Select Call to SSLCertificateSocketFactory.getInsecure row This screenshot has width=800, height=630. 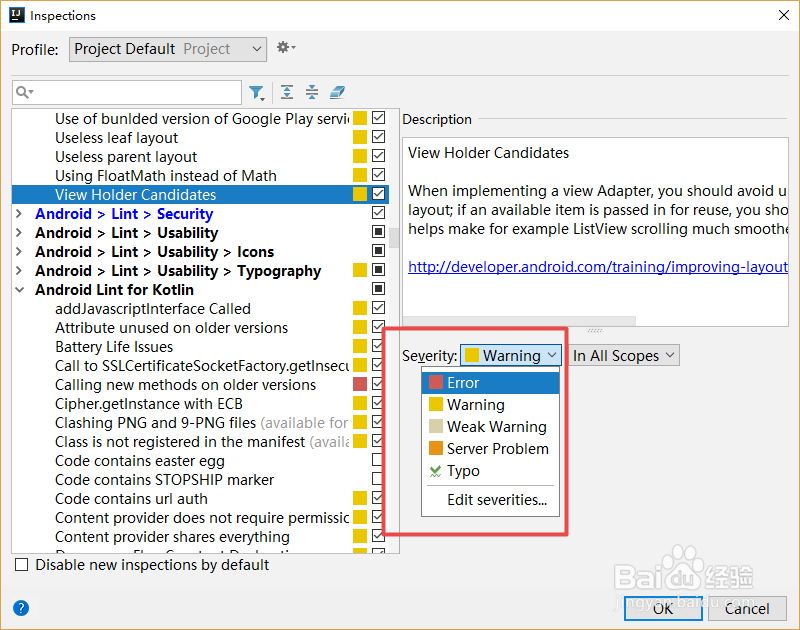(x=202, y=366)
